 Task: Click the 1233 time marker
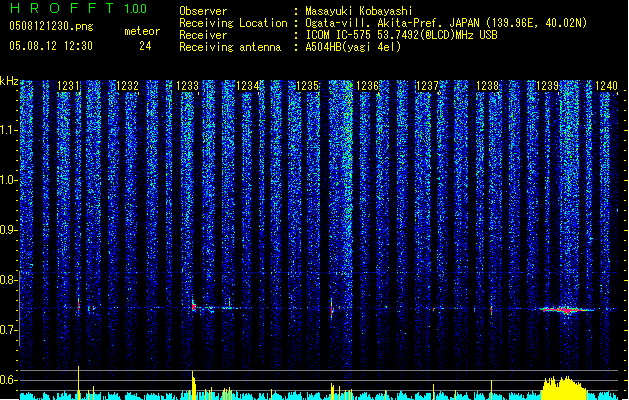[187, 86]
